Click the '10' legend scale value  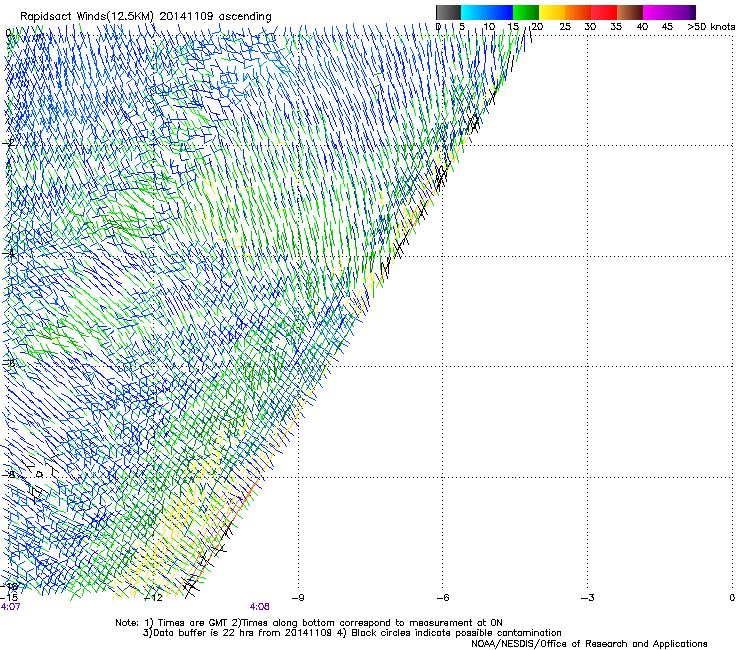[489, 27]
